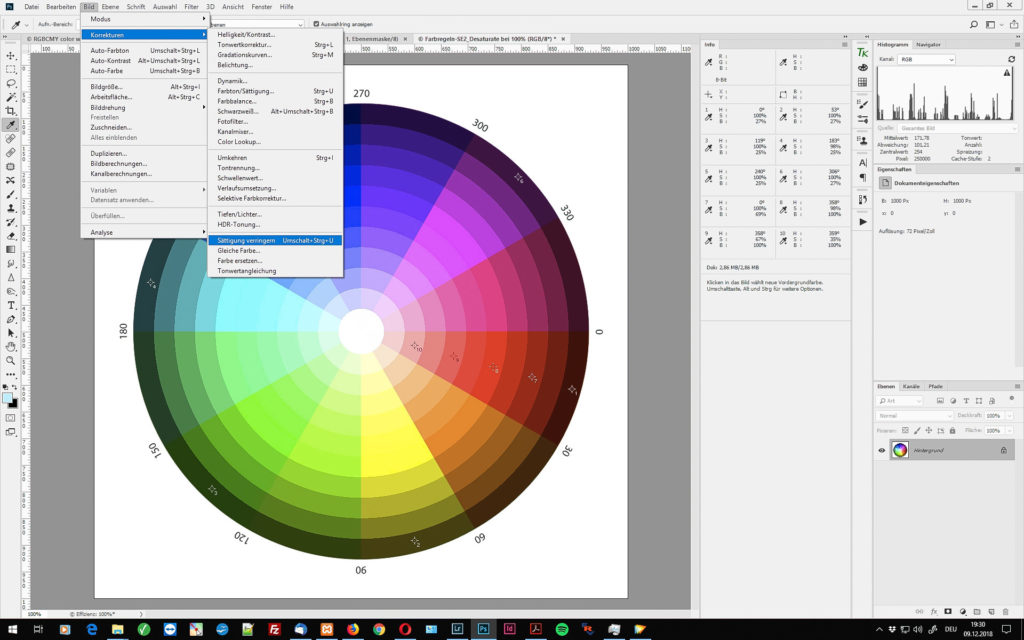The height and width of the screenshot is (640, 1024).
Task: Select the Clone Stamp tool
Action: pyautogui.click(x=11, y=208)
